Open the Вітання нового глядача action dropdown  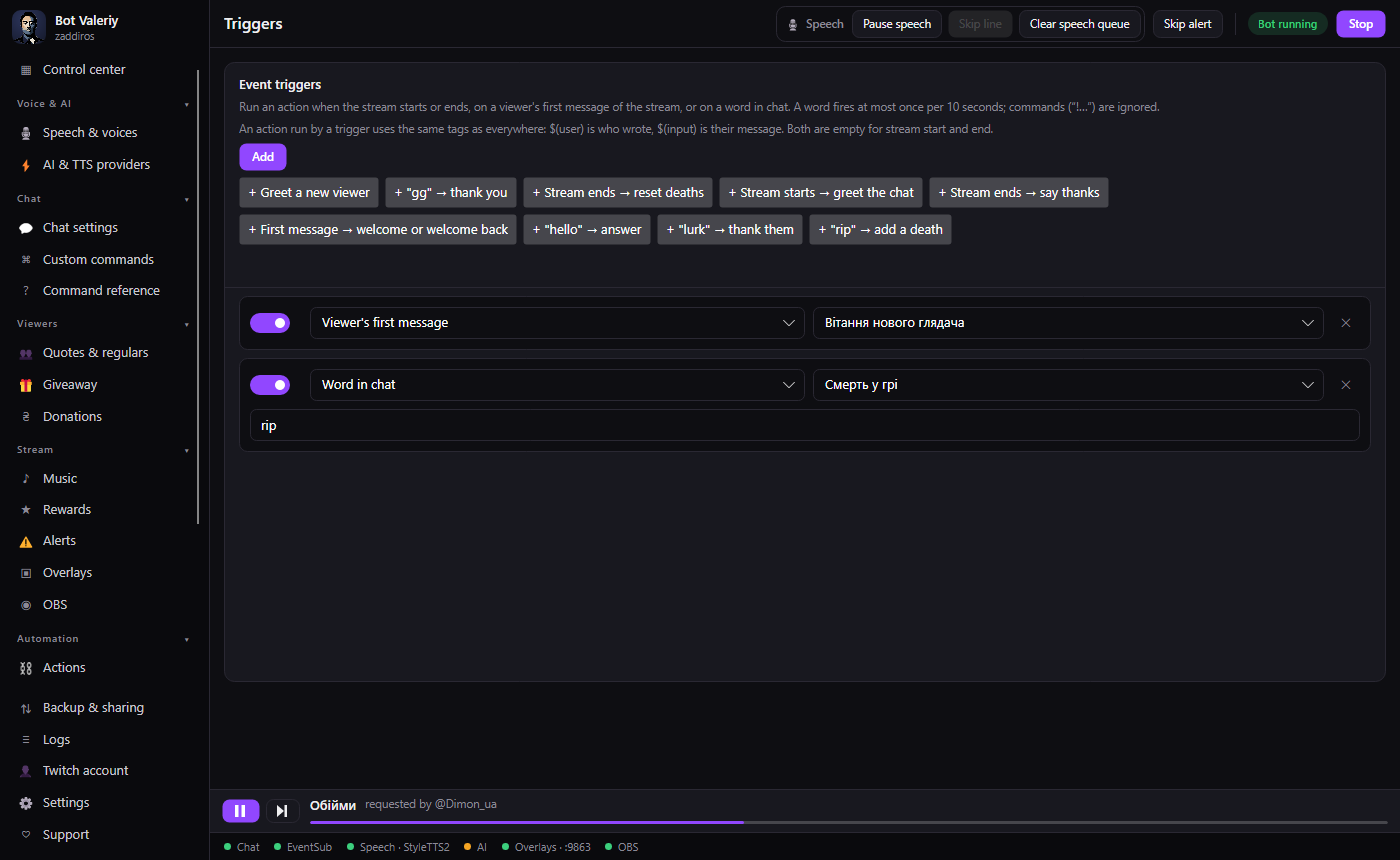click(x=1068, y=323)
